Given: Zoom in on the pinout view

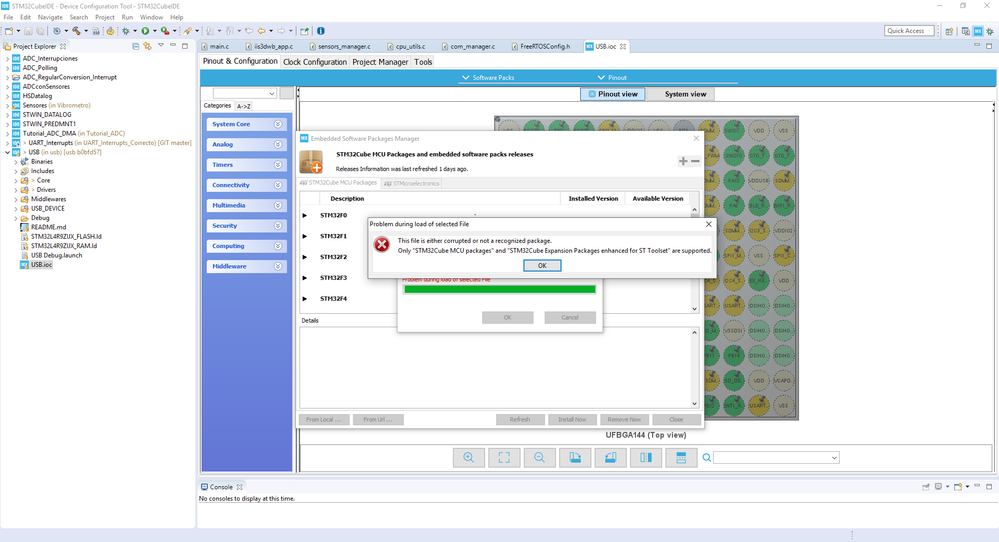Looking at the screenshot, I should pos(469,457).
